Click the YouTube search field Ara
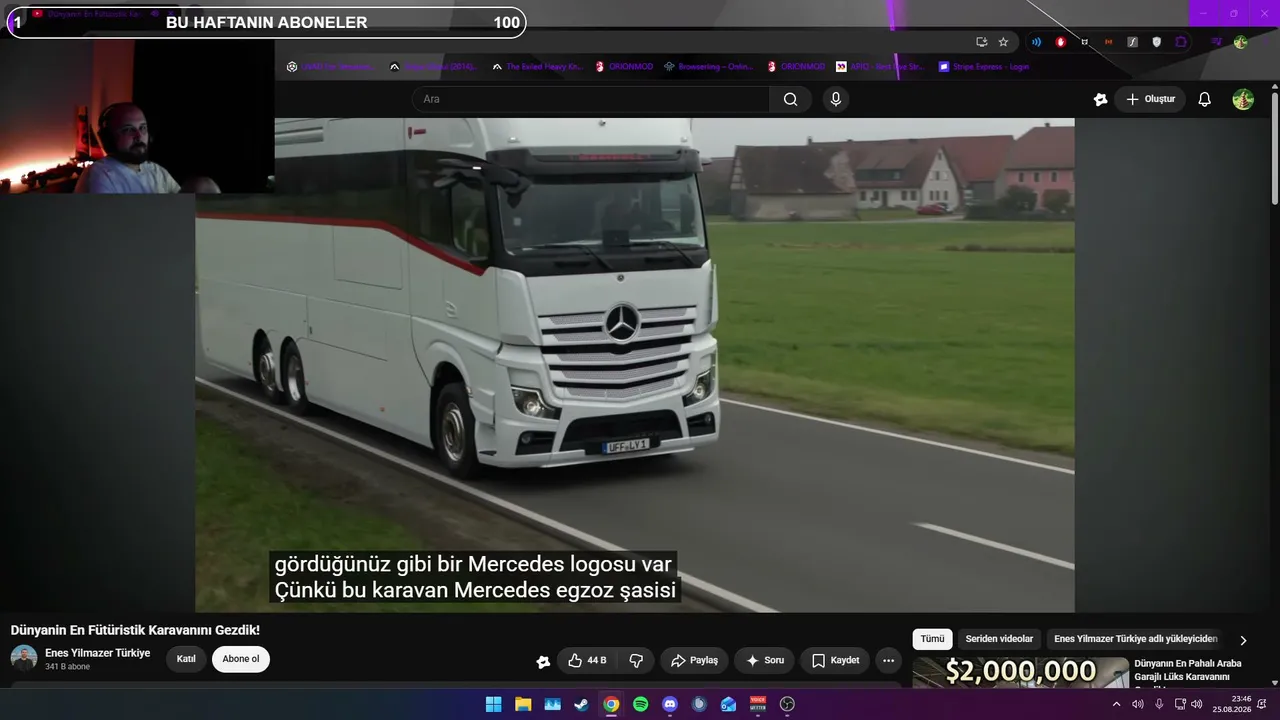 590,99
